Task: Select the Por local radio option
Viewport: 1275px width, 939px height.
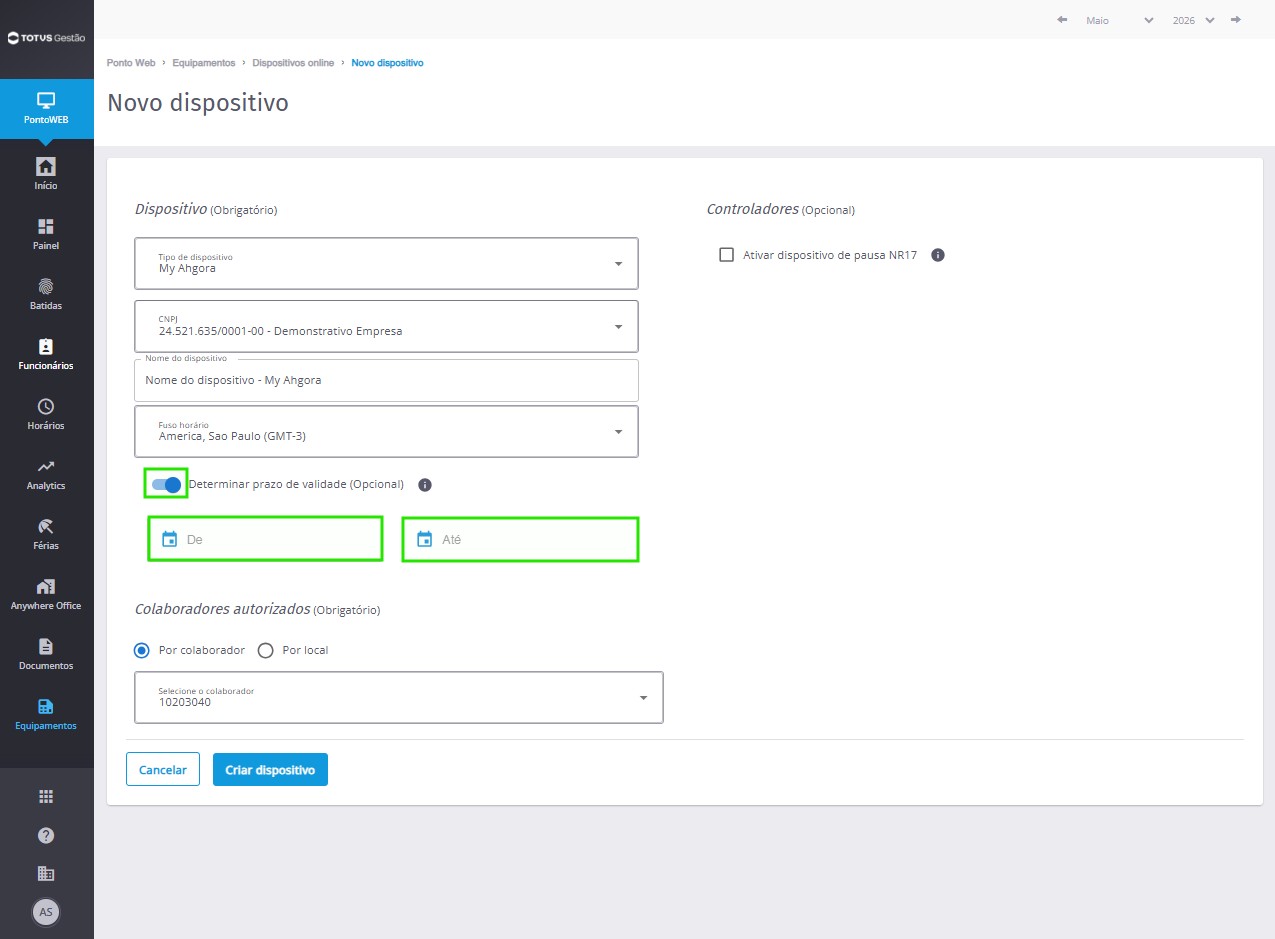Action: 266,650
